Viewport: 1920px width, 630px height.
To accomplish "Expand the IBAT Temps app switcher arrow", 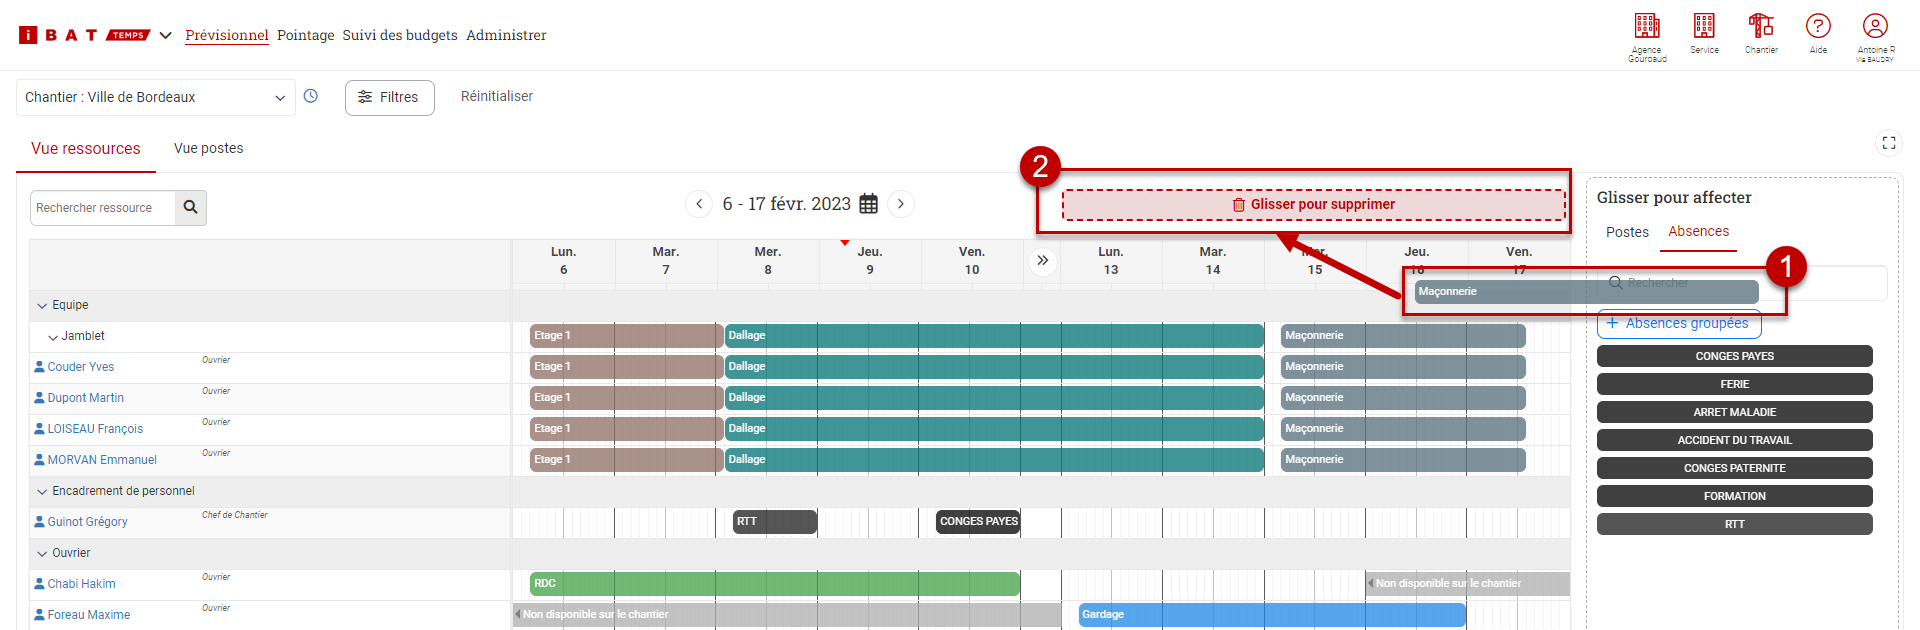I will 166,36.
